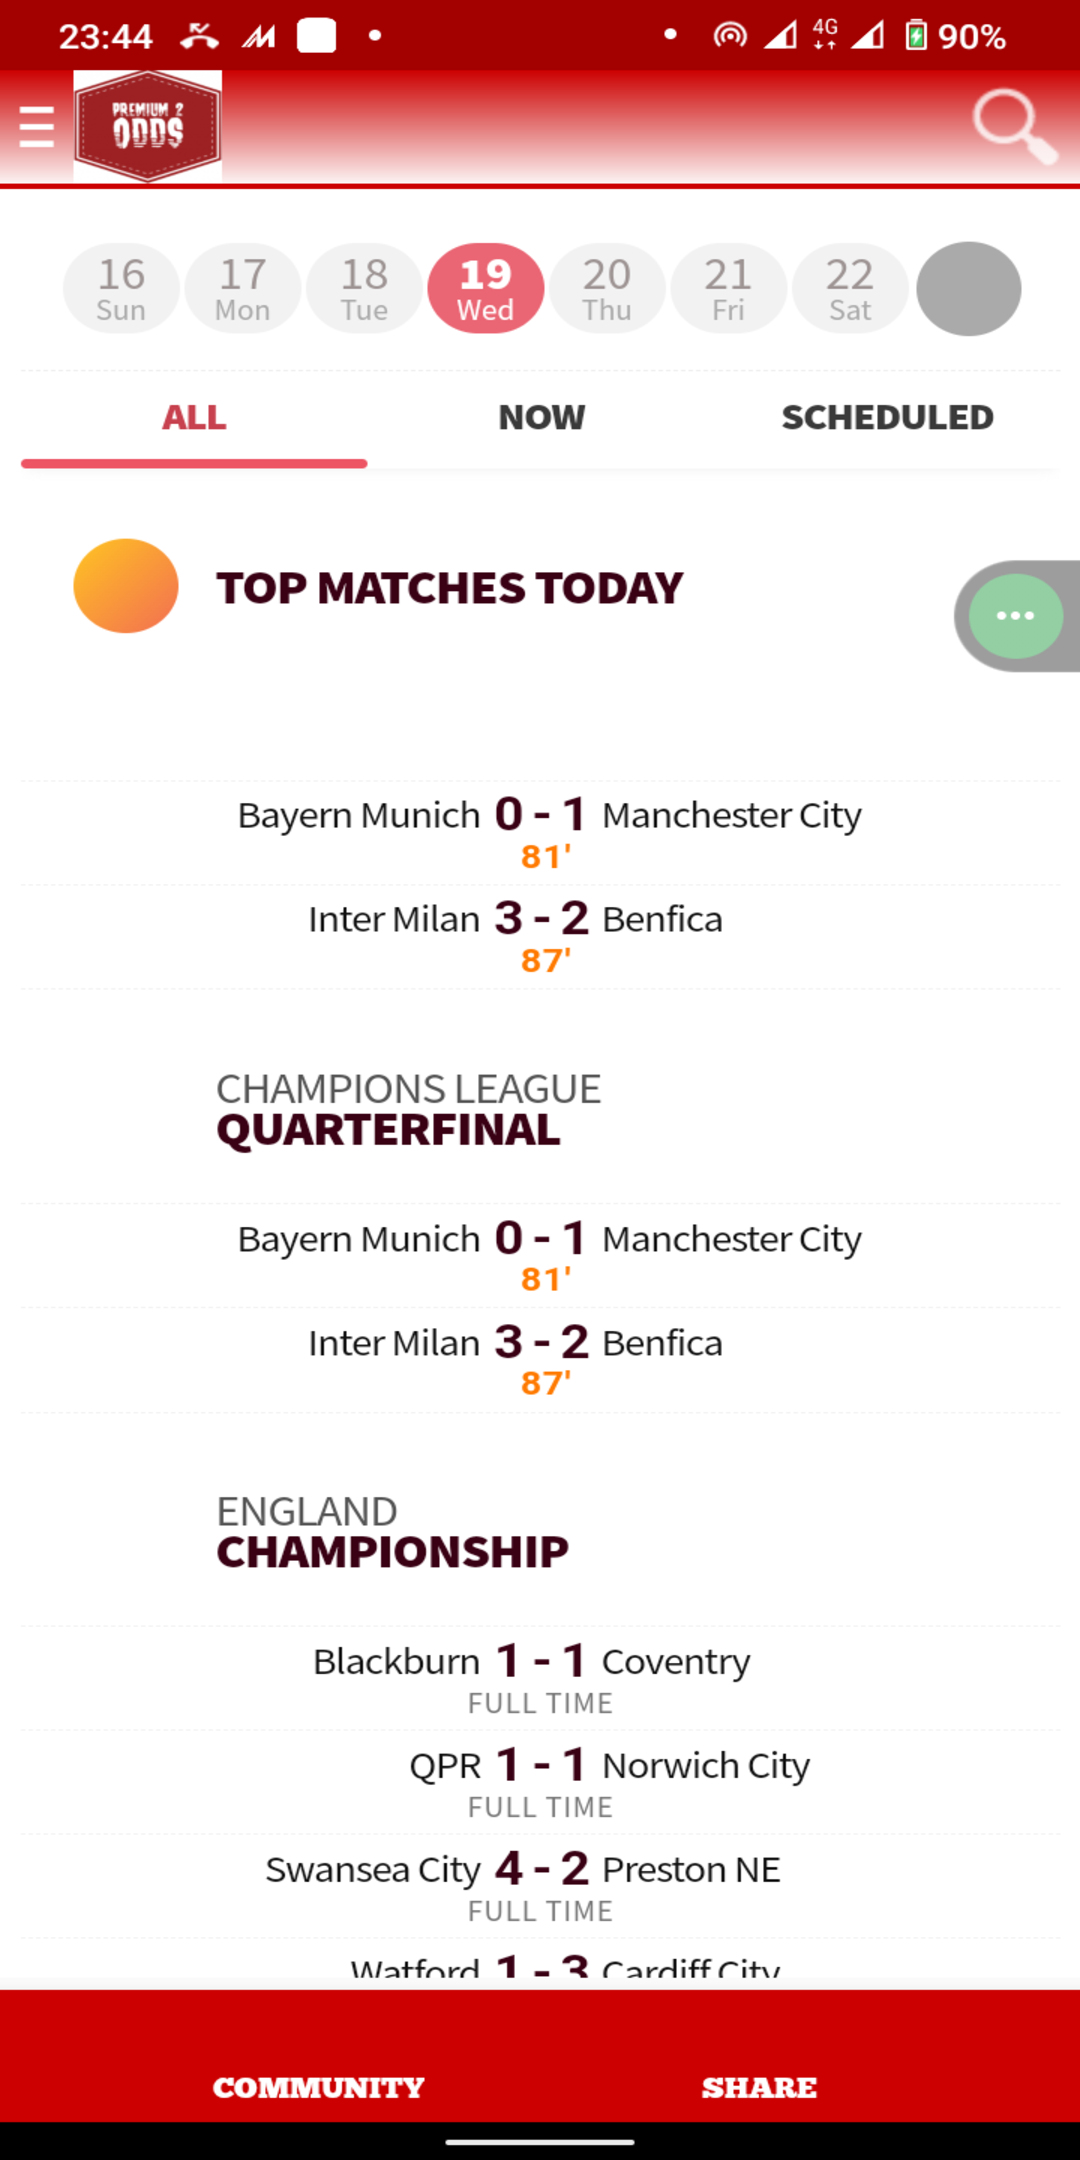Choose date 22 Sat
Image resolution: width=1080 pixels, height=2160 pixels.
[850, 288]
